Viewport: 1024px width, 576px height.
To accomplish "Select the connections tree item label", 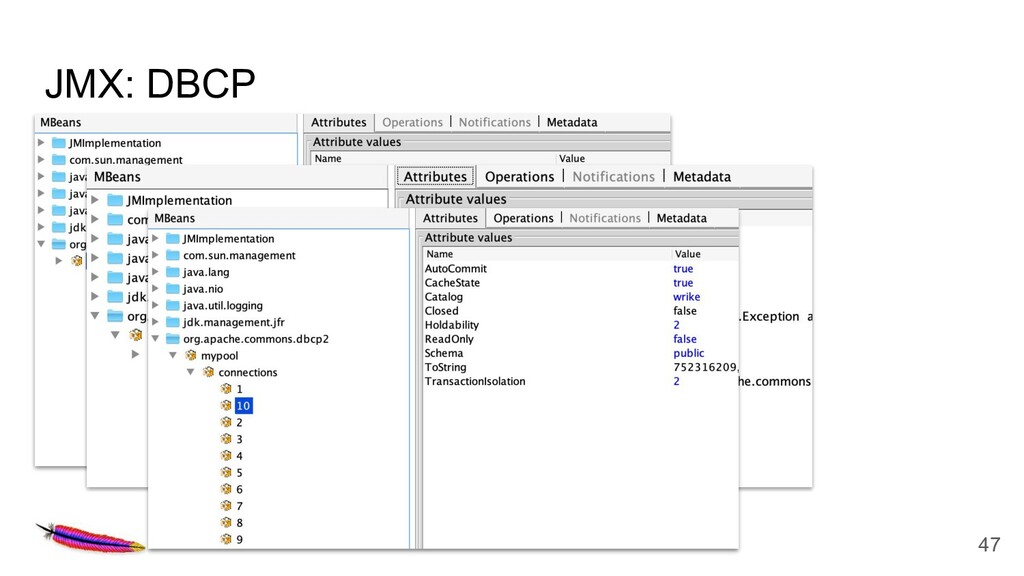I will [x=248, y=372].
